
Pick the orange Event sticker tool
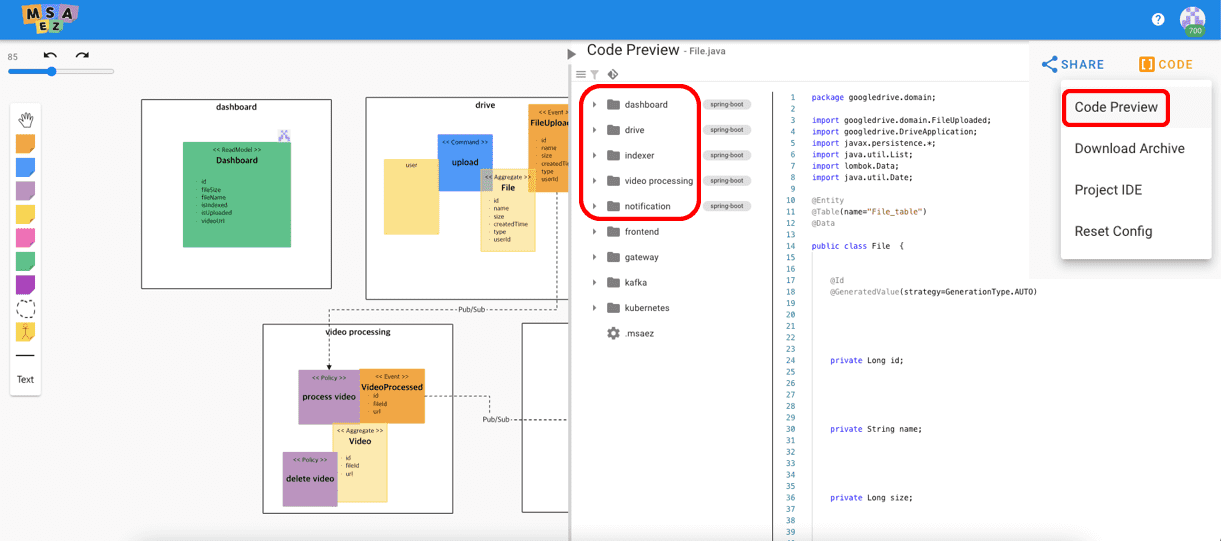click(25, 144)
